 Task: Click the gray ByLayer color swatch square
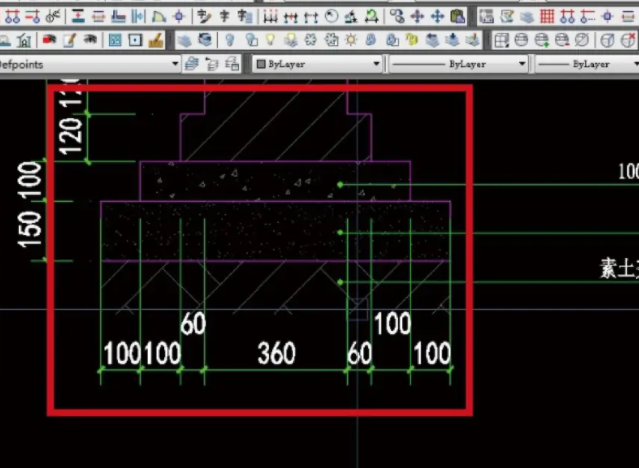click(x=261, y=64)
